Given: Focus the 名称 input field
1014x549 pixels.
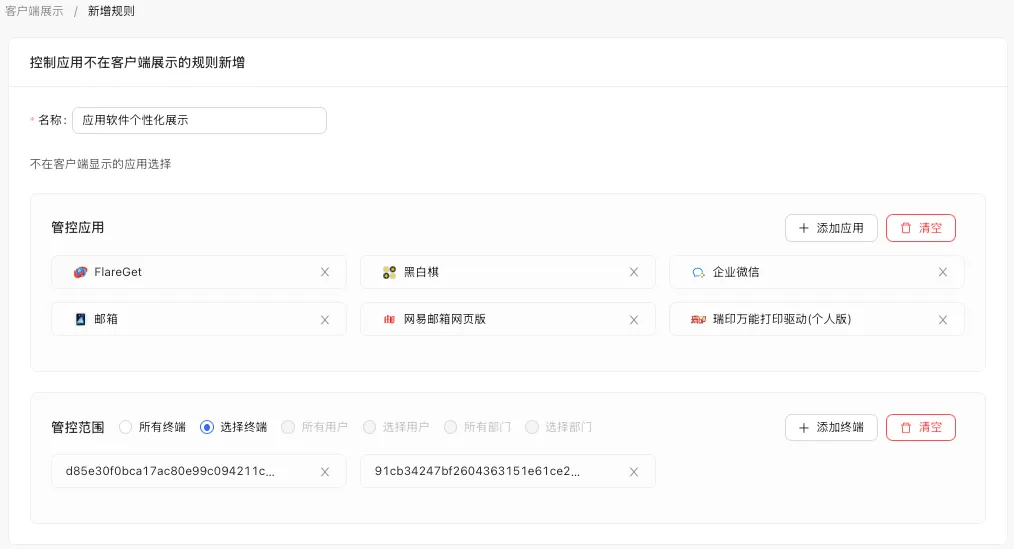Looking at the screenshot, I should click(199, 120).
